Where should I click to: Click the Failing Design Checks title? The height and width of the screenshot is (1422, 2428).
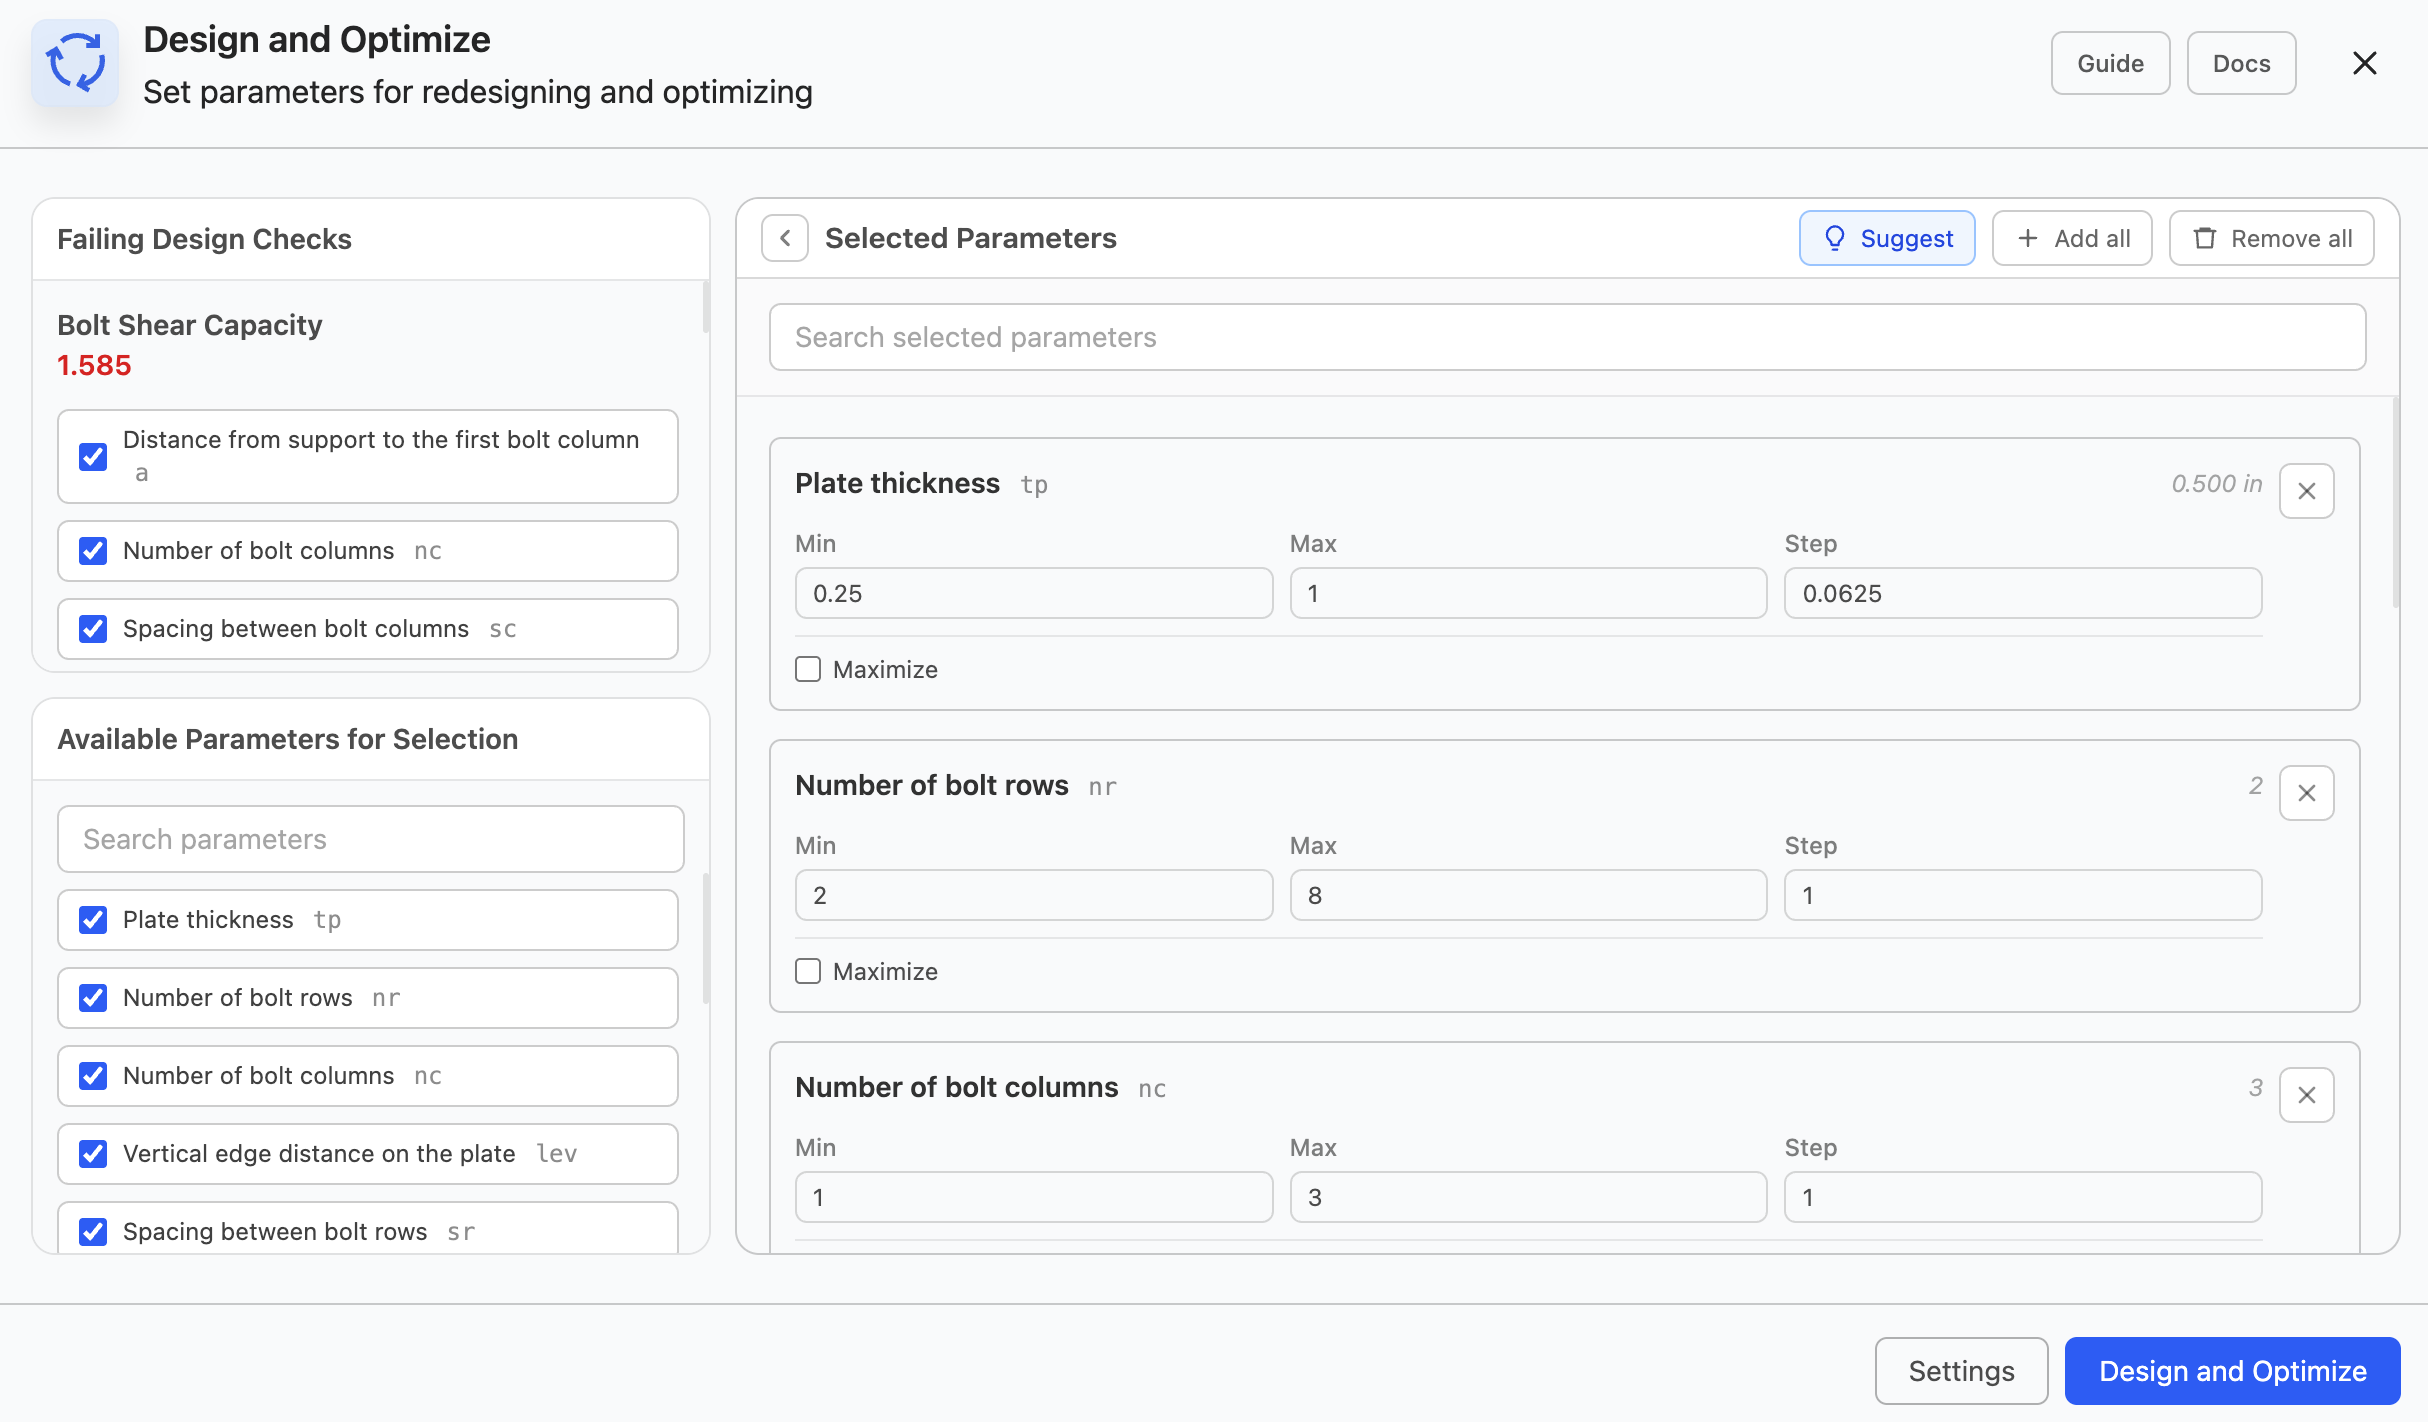coord(204,239)
